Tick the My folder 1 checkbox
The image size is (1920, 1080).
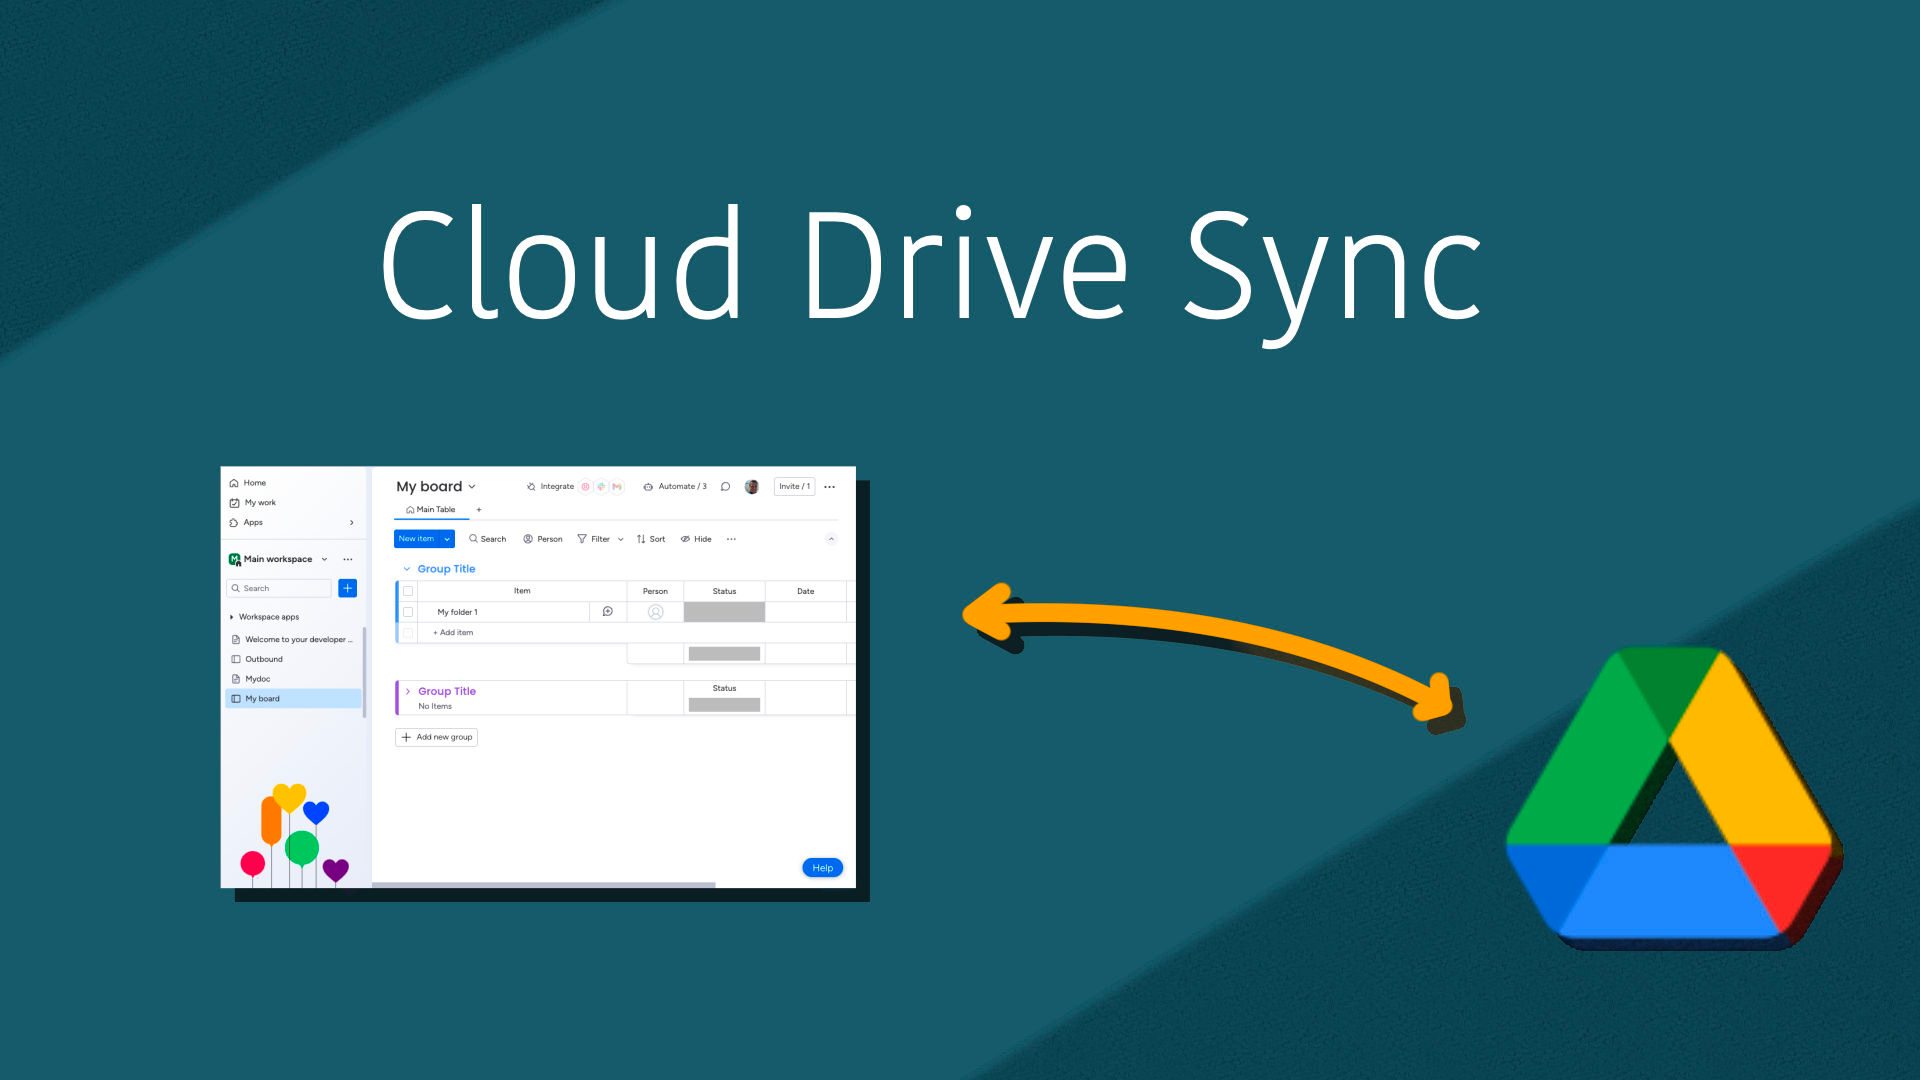pyautogui.click(x=408, y=612)
